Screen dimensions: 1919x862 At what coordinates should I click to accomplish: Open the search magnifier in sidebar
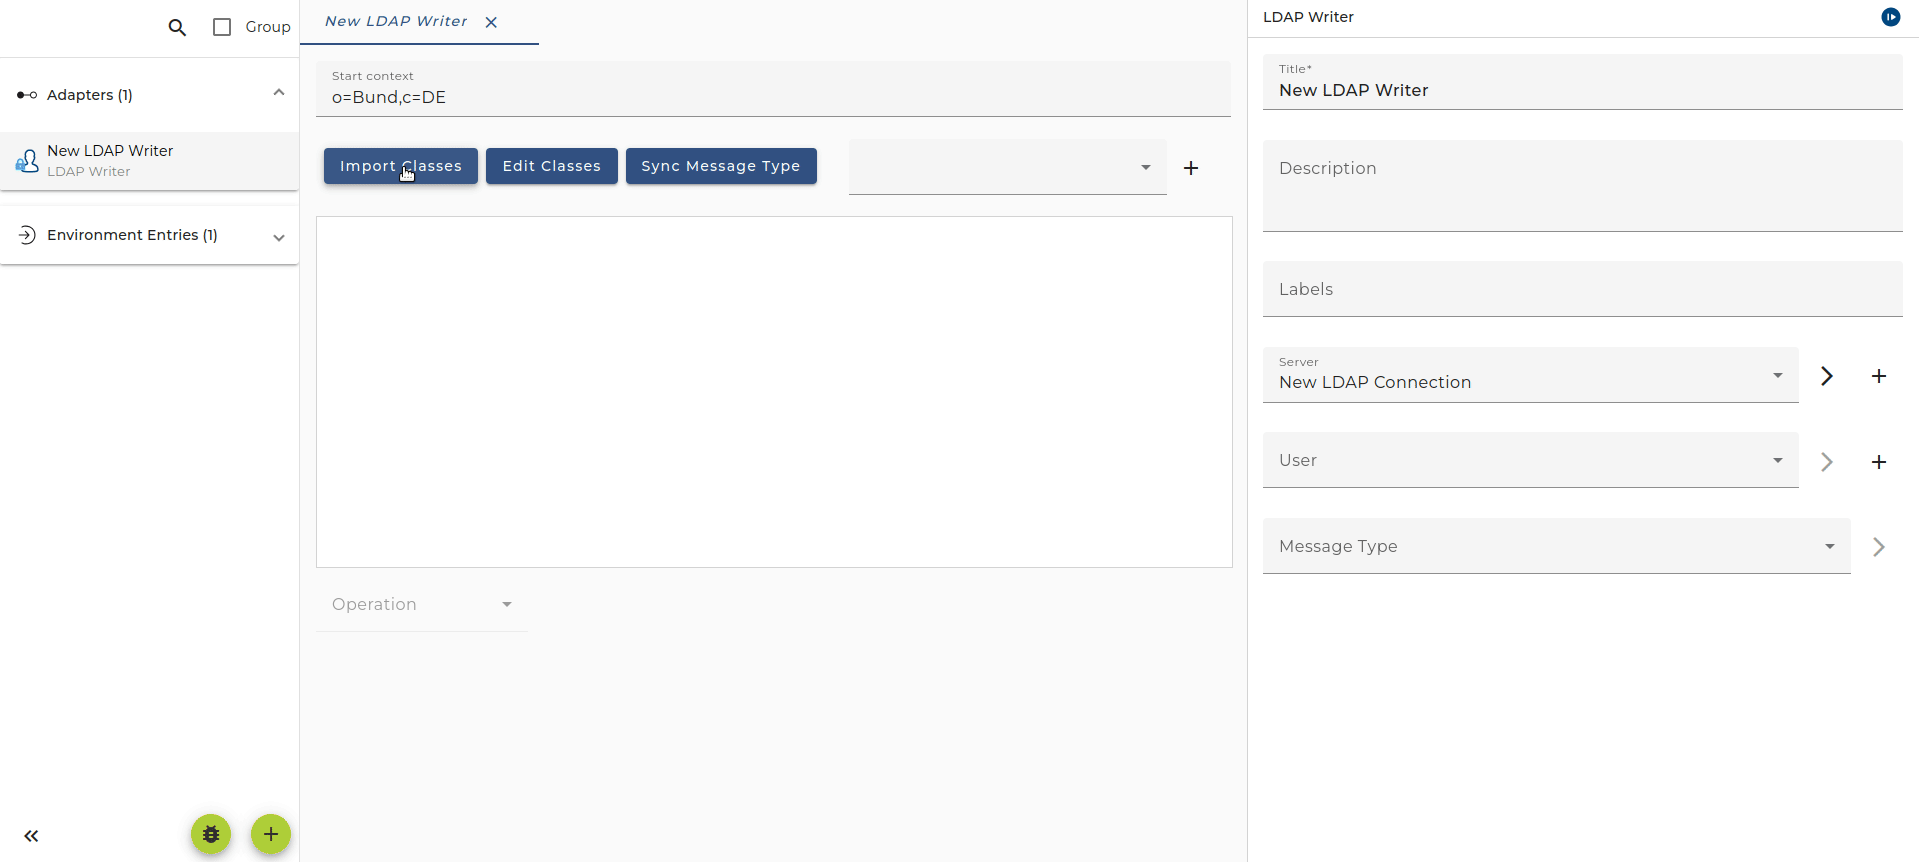(177, 27)
